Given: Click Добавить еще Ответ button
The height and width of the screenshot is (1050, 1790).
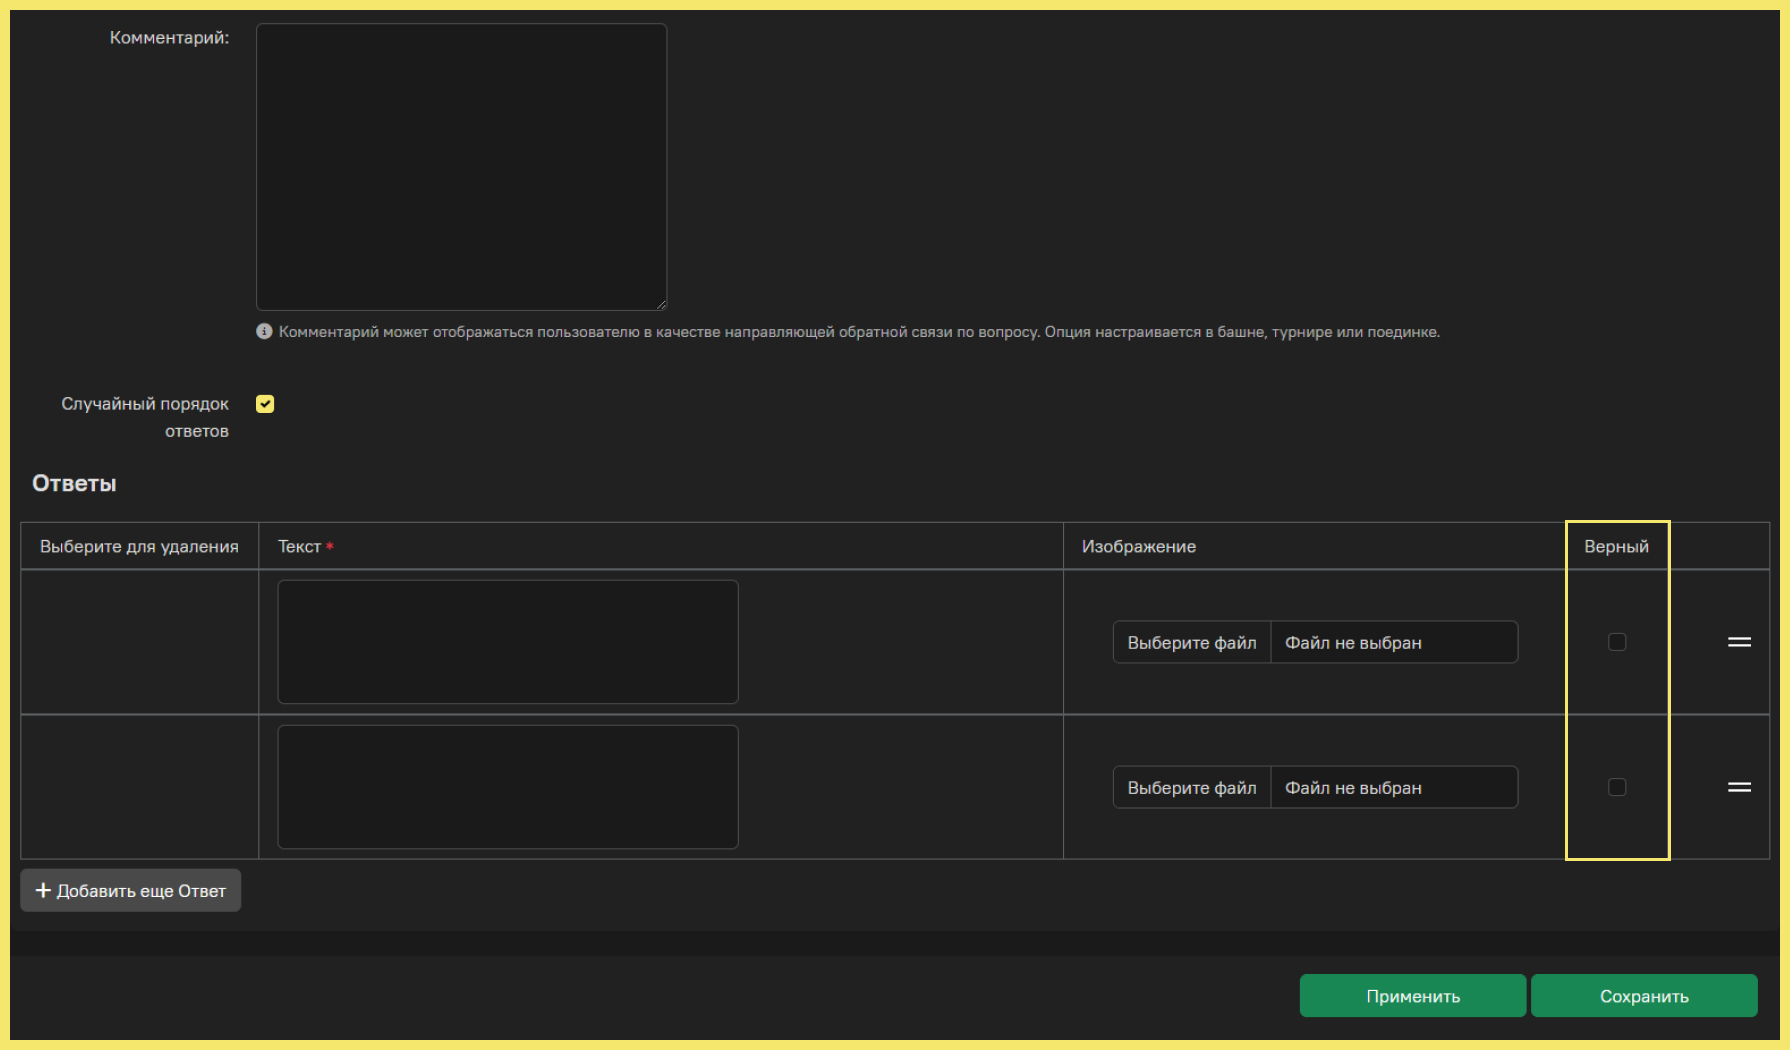Looking at the screenshot, I should (x=131, y=890).
